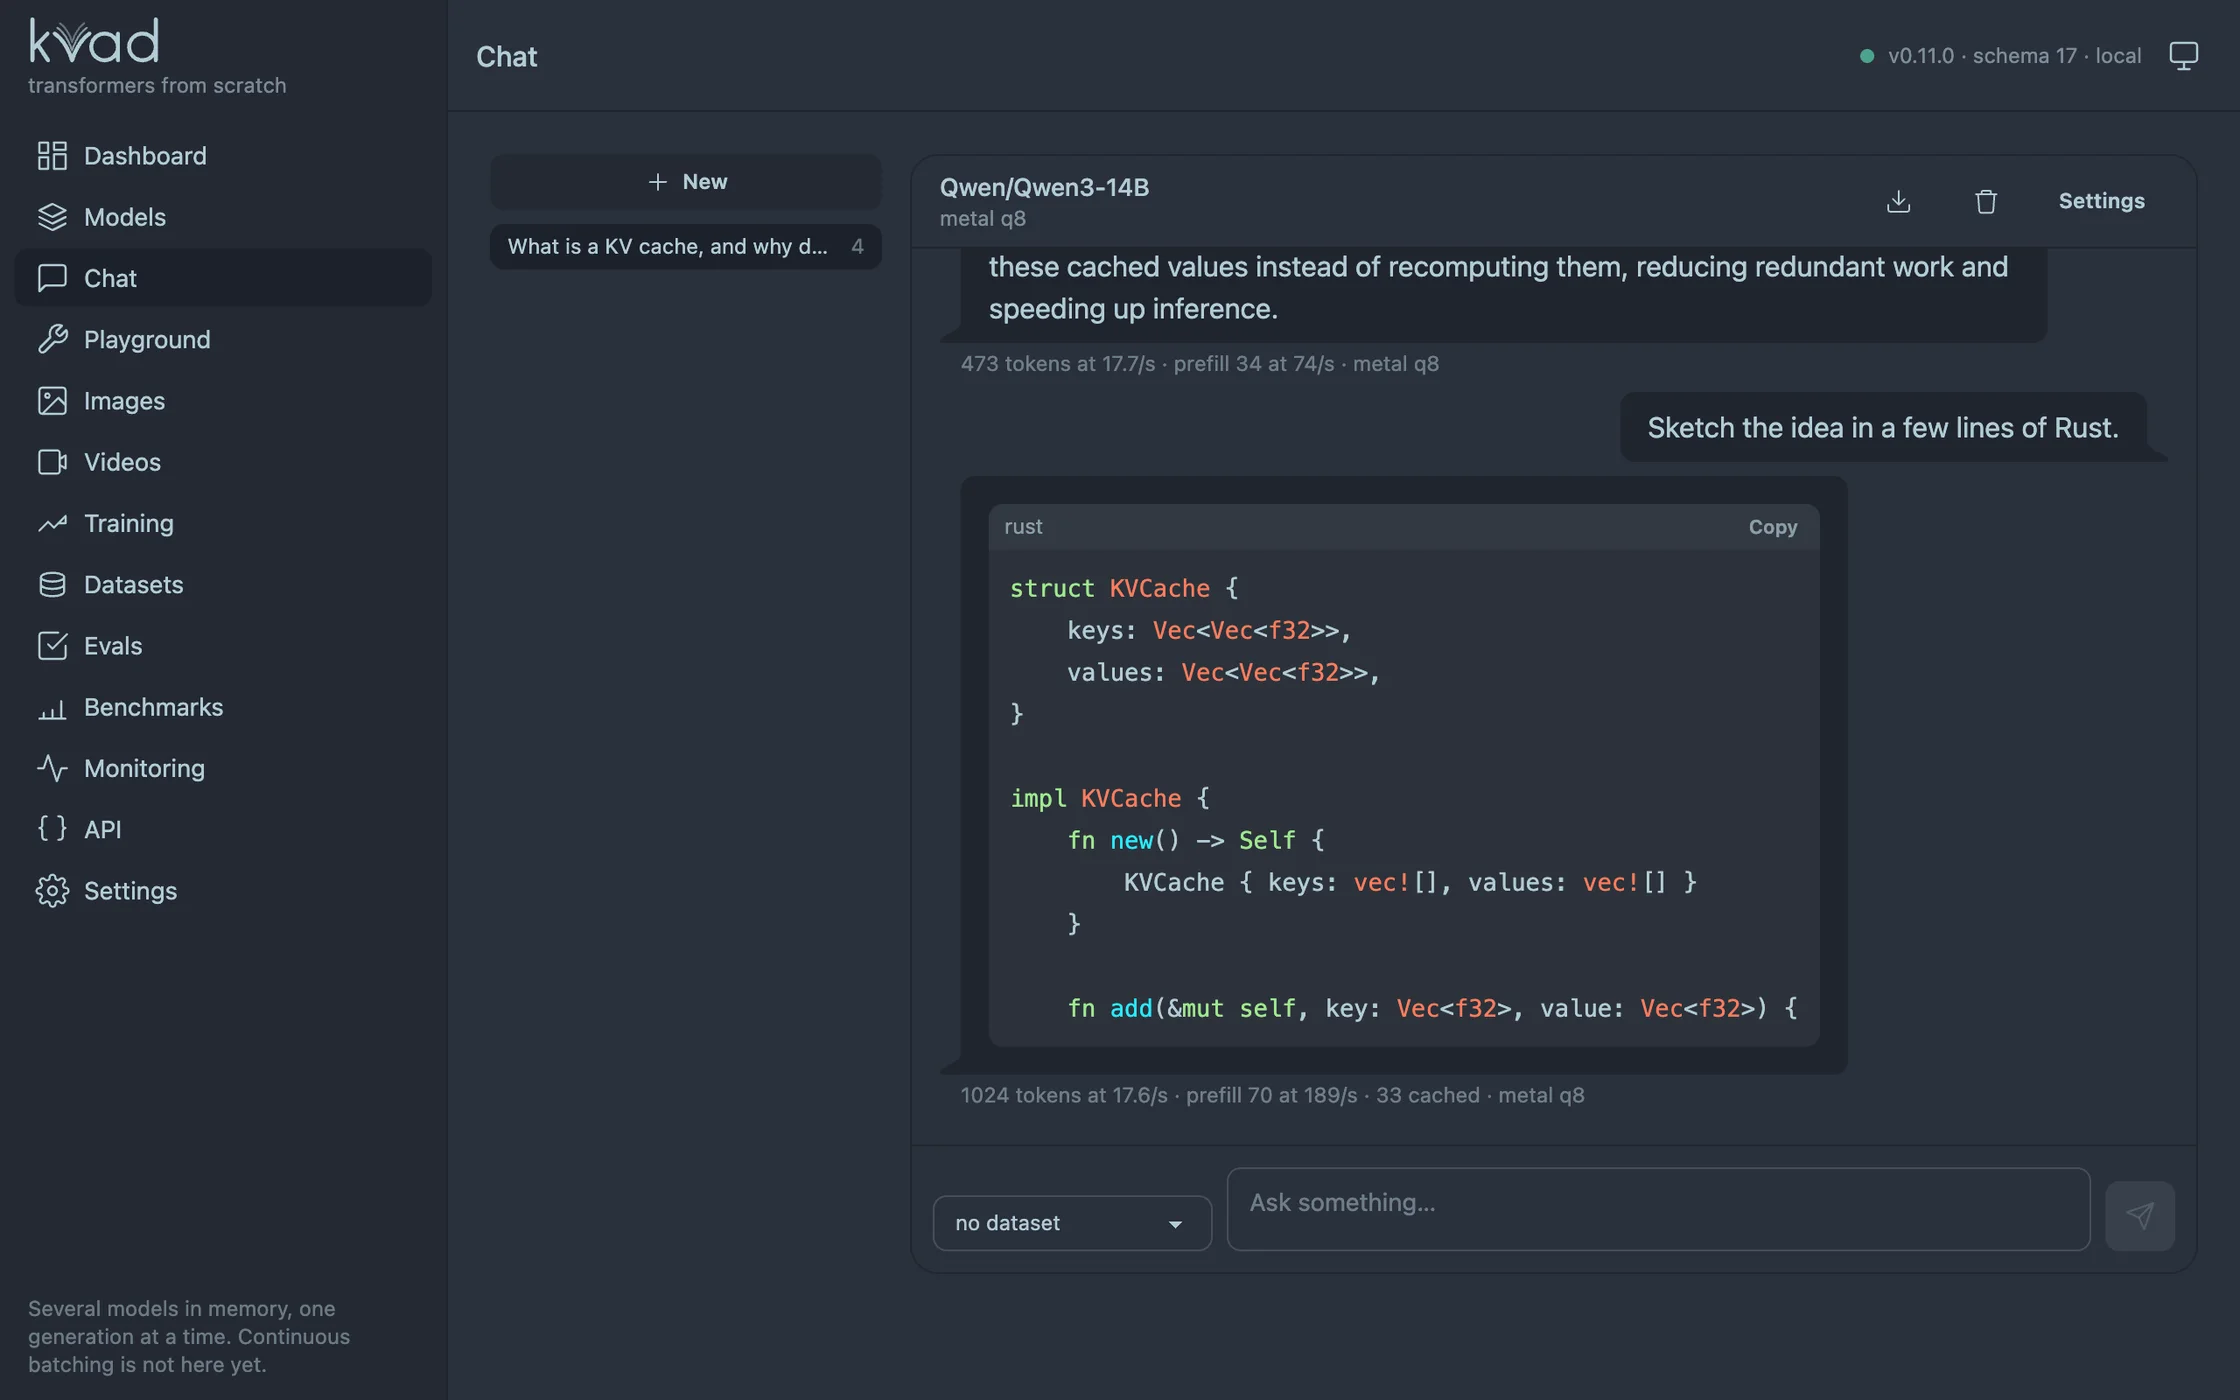
Task: Click the Settings gear icon in sidebar
Action: 52,891
